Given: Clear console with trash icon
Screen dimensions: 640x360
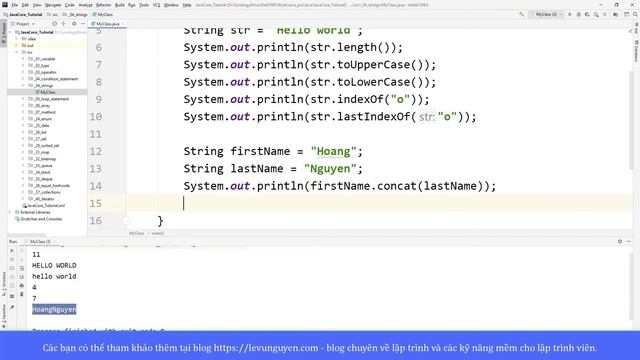Looking at the screenshot, I should (x=22, y=294).
